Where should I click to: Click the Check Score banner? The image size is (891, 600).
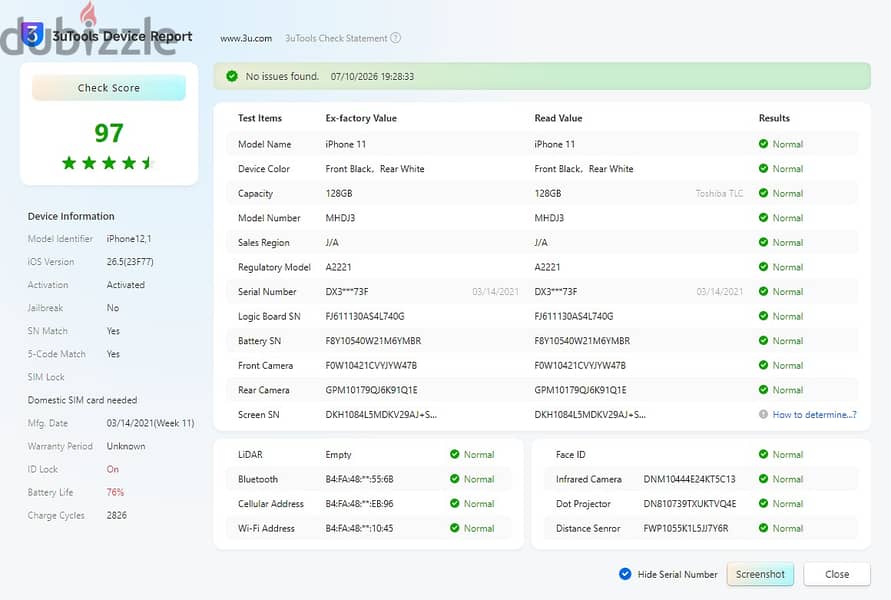coord(109,88)
